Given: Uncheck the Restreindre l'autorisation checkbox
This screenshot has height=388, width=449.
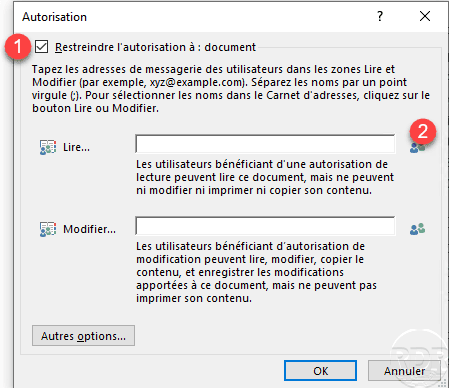Looking at the screenshot, I should 42,47.
